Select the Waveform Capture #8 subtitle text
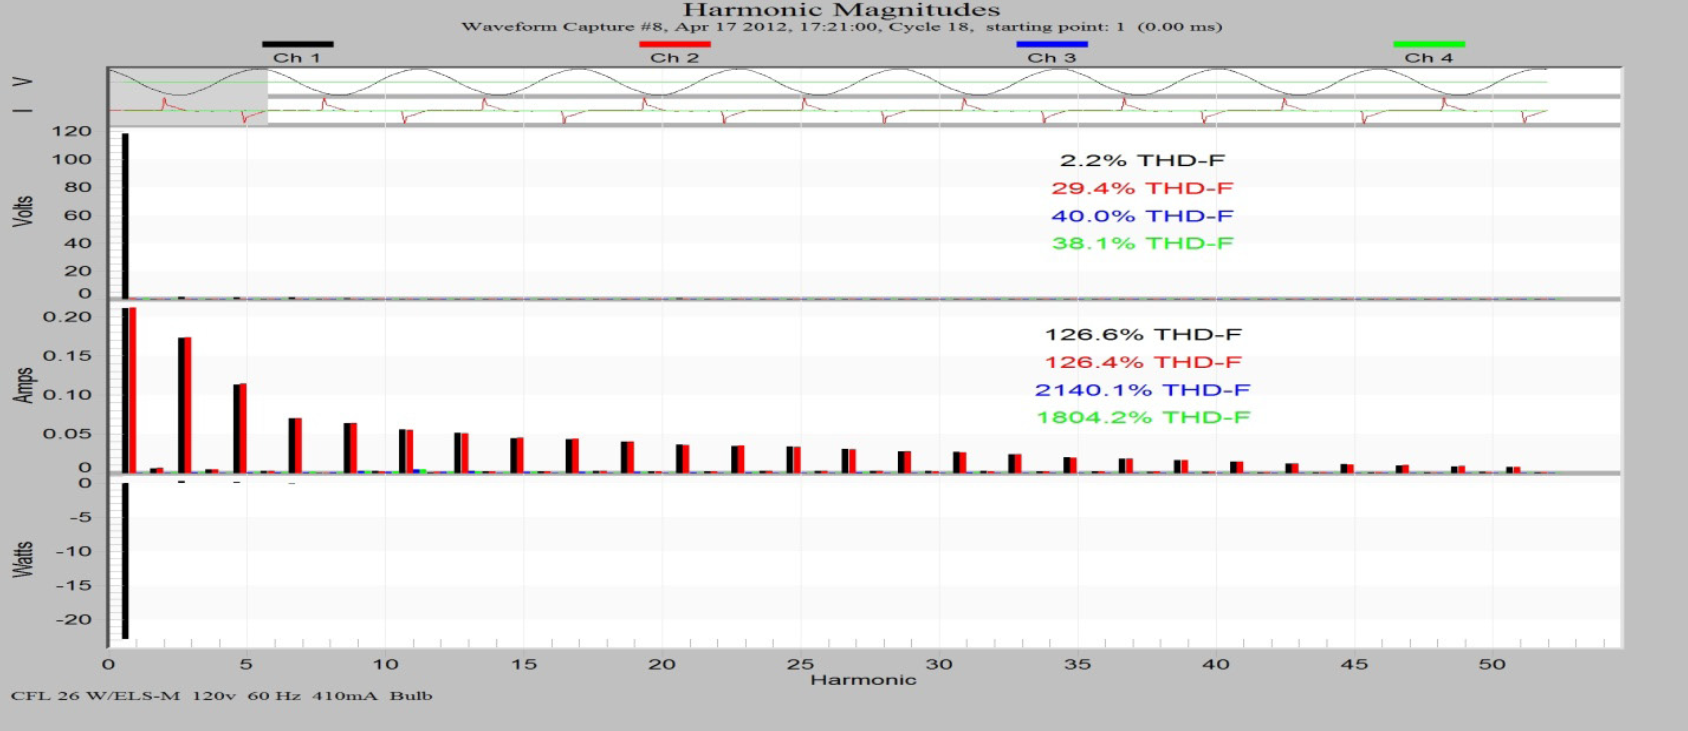The width and height of the screenshot is (1688, 731). click(841, 27)
